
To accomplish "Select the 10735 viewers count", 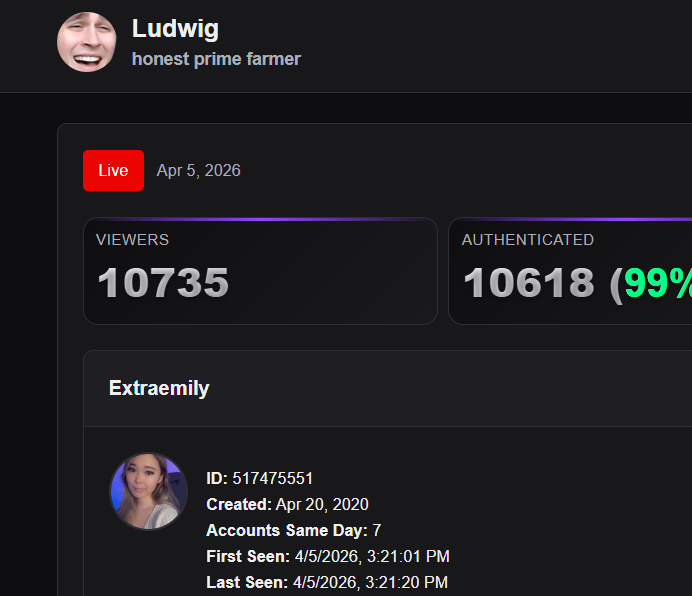I will coord(163,283).
